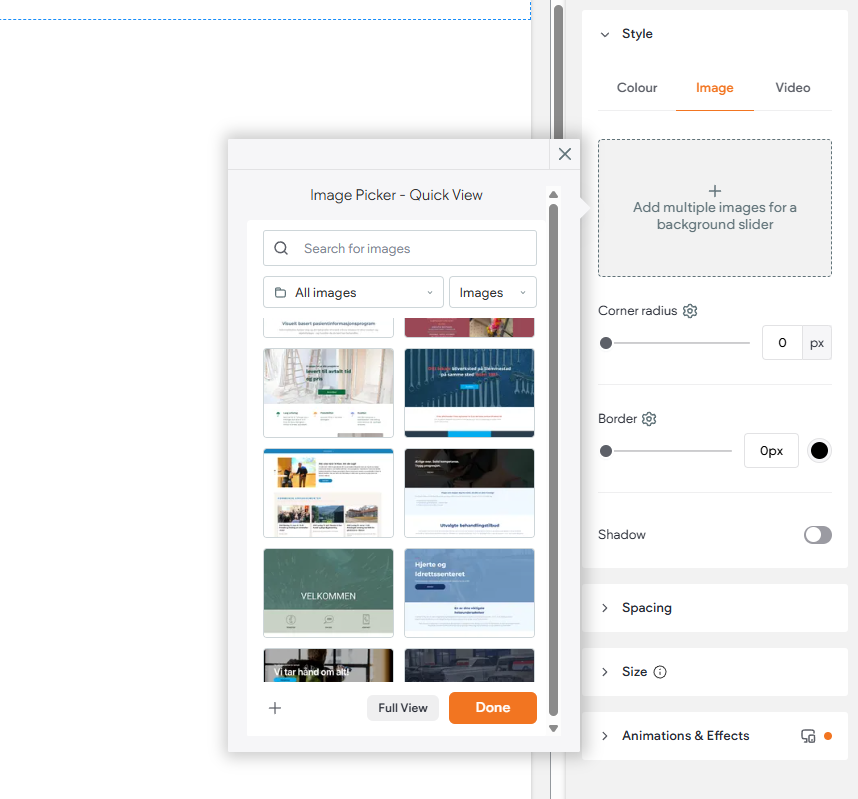
Task: Click the Search for images field
Action: [x=400, y=248]
